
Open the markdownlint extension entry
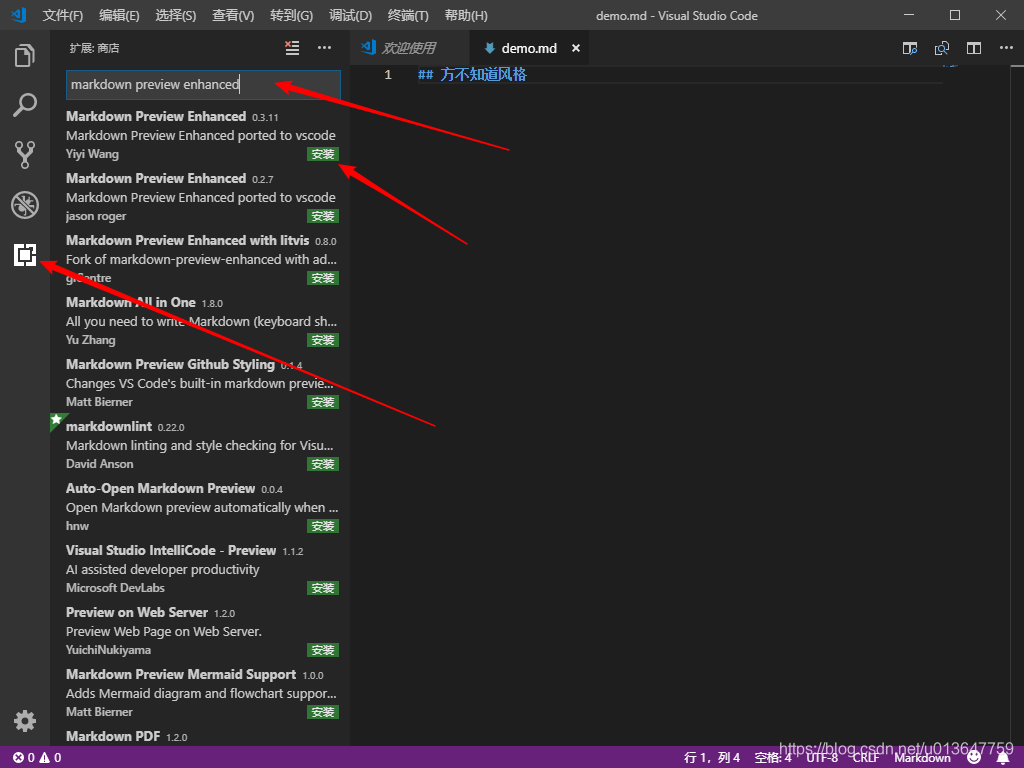pos(200,445)
